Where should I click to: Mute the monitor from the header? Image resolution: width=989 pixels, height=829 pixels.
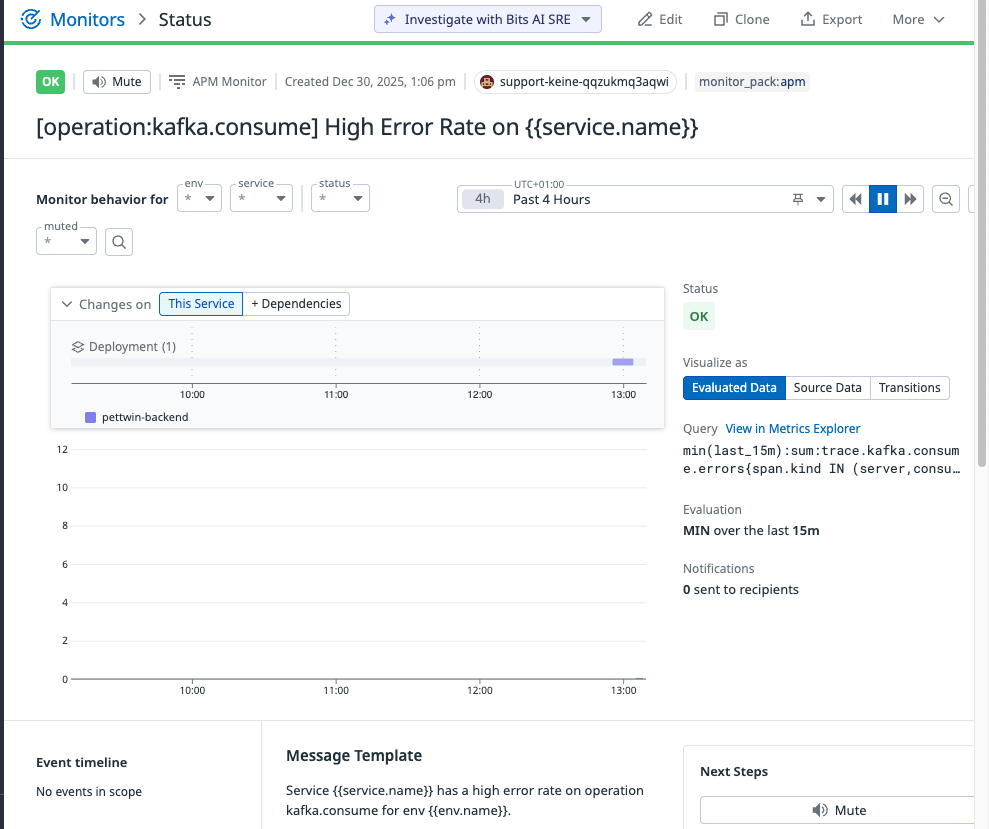117,82
